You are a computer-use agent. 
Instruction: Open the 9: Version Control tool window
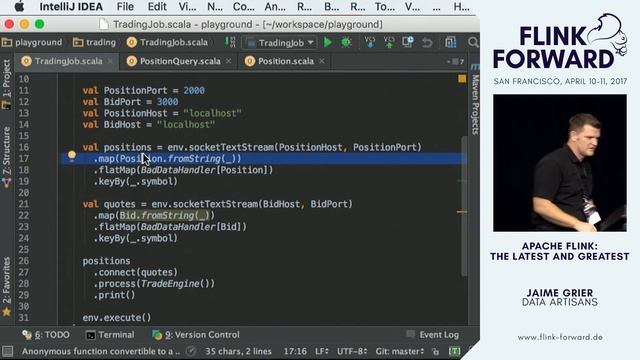[x=196, y=335]
